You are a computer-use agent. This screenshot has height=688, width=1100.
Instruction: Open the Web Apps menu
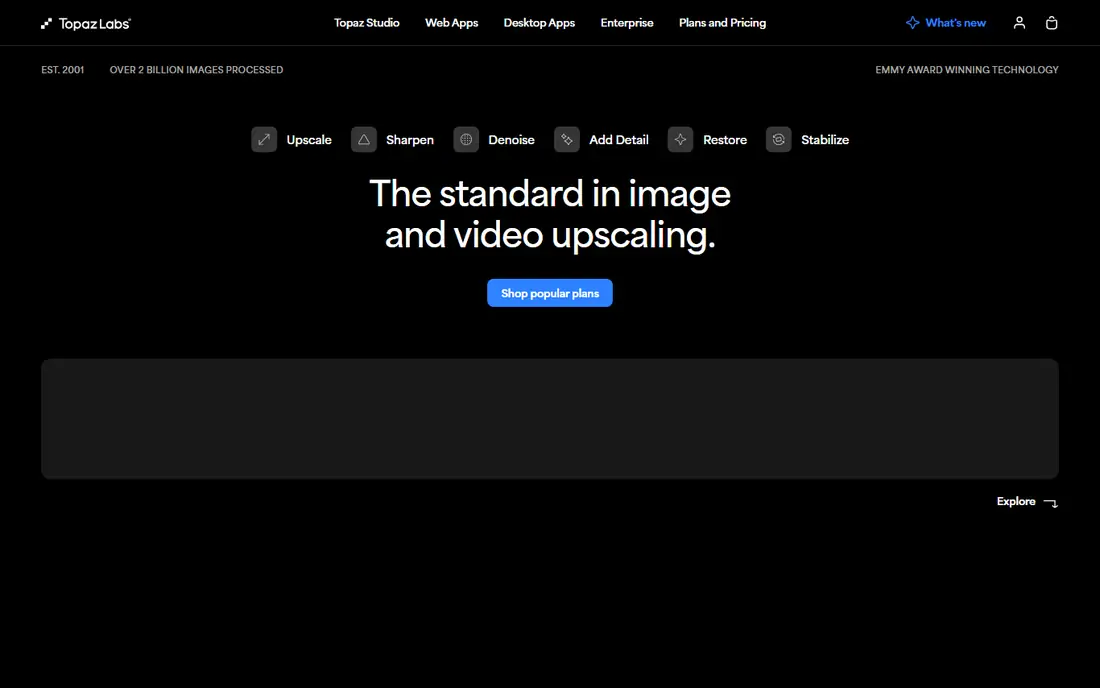451,23
